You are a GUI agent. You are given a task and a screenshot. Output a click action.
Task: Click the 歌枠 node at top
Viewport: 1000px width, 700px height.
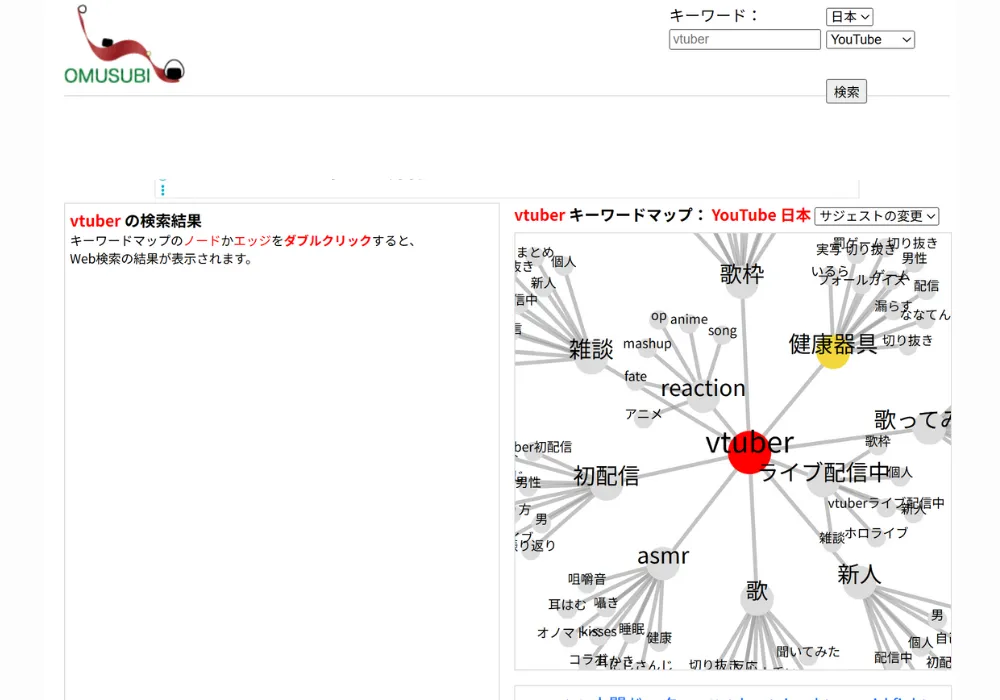point(741,279)
